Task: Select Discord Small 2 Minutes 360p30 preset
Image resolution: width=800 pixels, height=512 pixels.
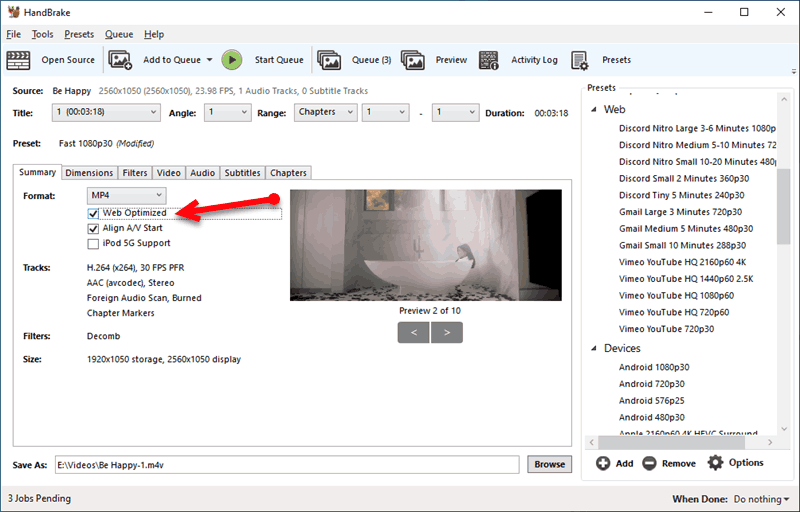Action: [x=684, y=178]
